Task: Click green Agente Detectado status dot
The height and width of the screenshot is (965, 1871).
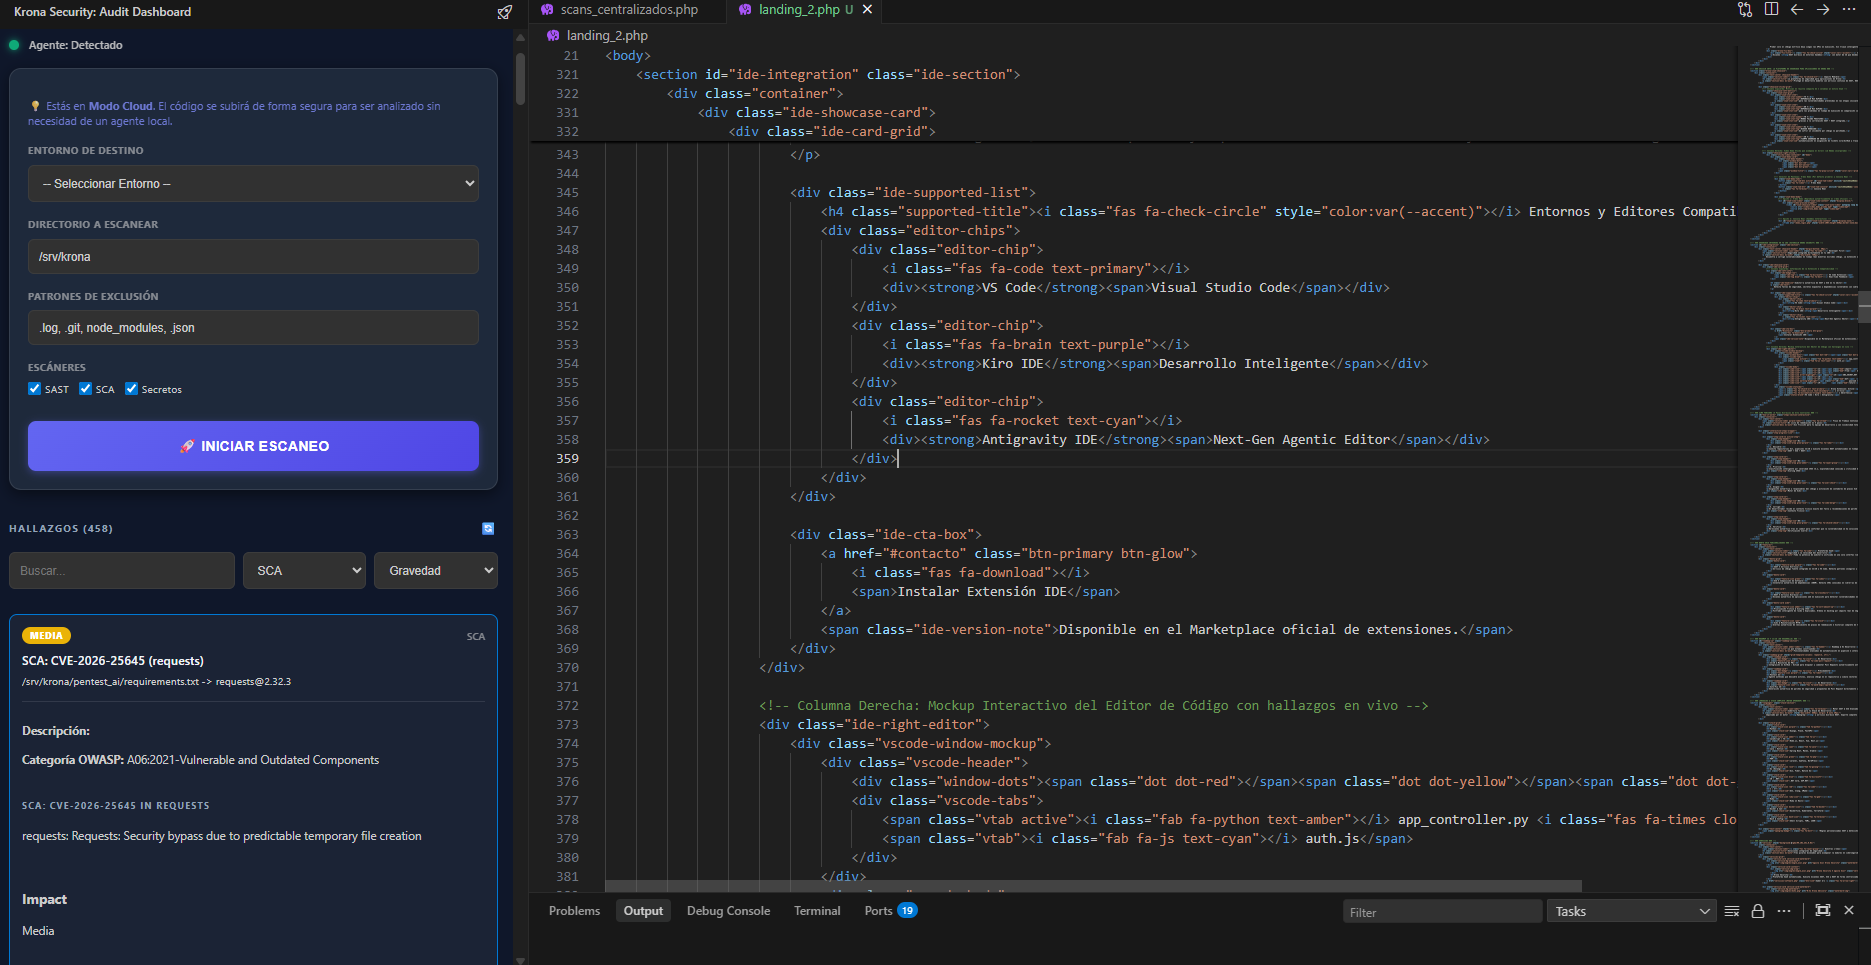Action: tap(14, 45)
